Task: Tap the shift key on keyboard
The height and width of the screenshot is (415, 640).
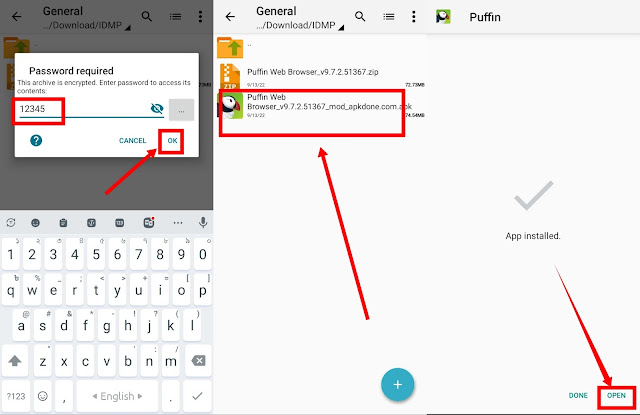Action: (15, 361)
